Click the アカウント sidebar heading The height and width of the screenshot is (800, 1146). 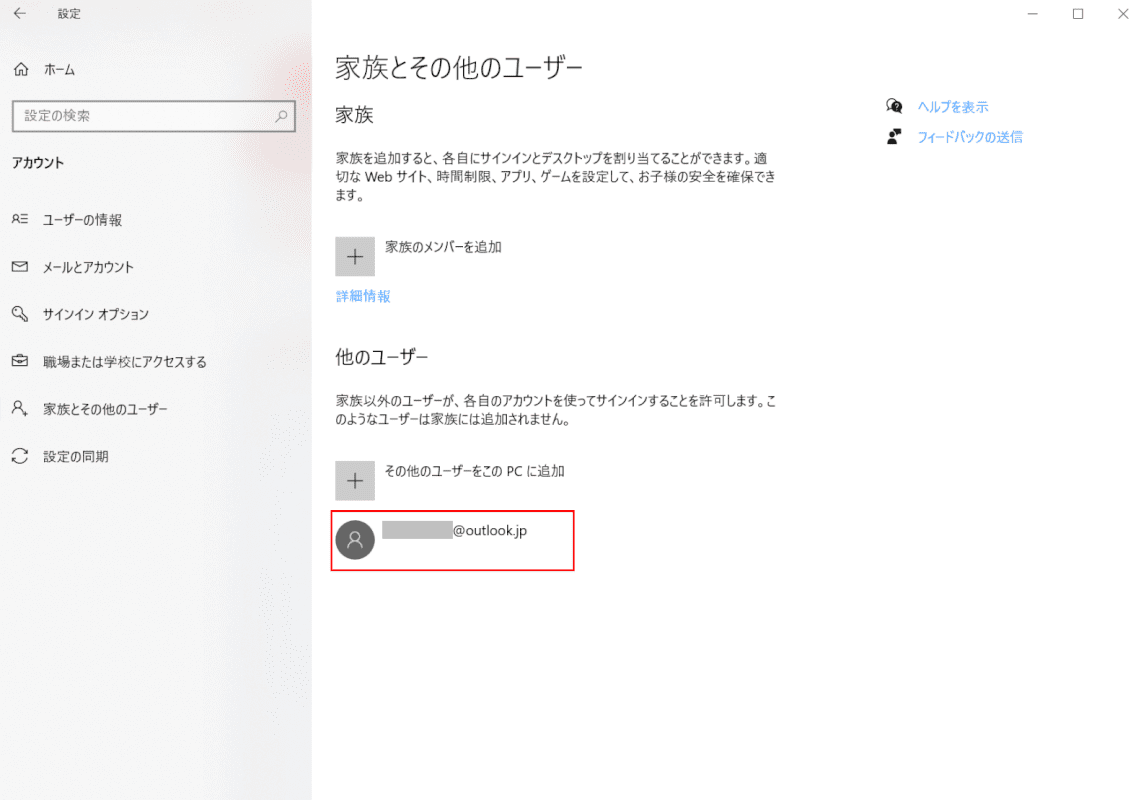[38, 163]
